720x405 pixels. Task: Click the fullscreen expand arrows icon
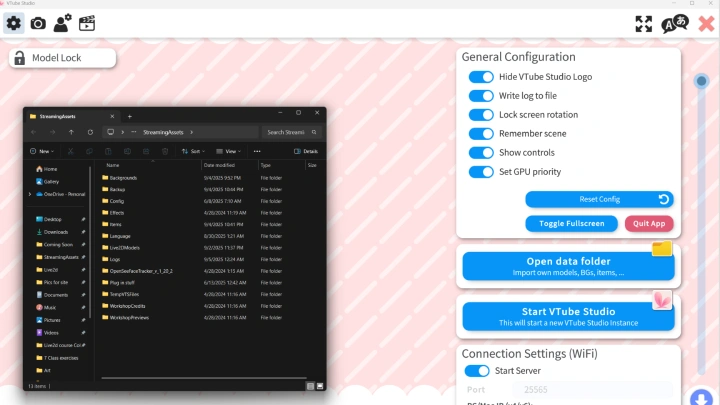tap(644, 24)
